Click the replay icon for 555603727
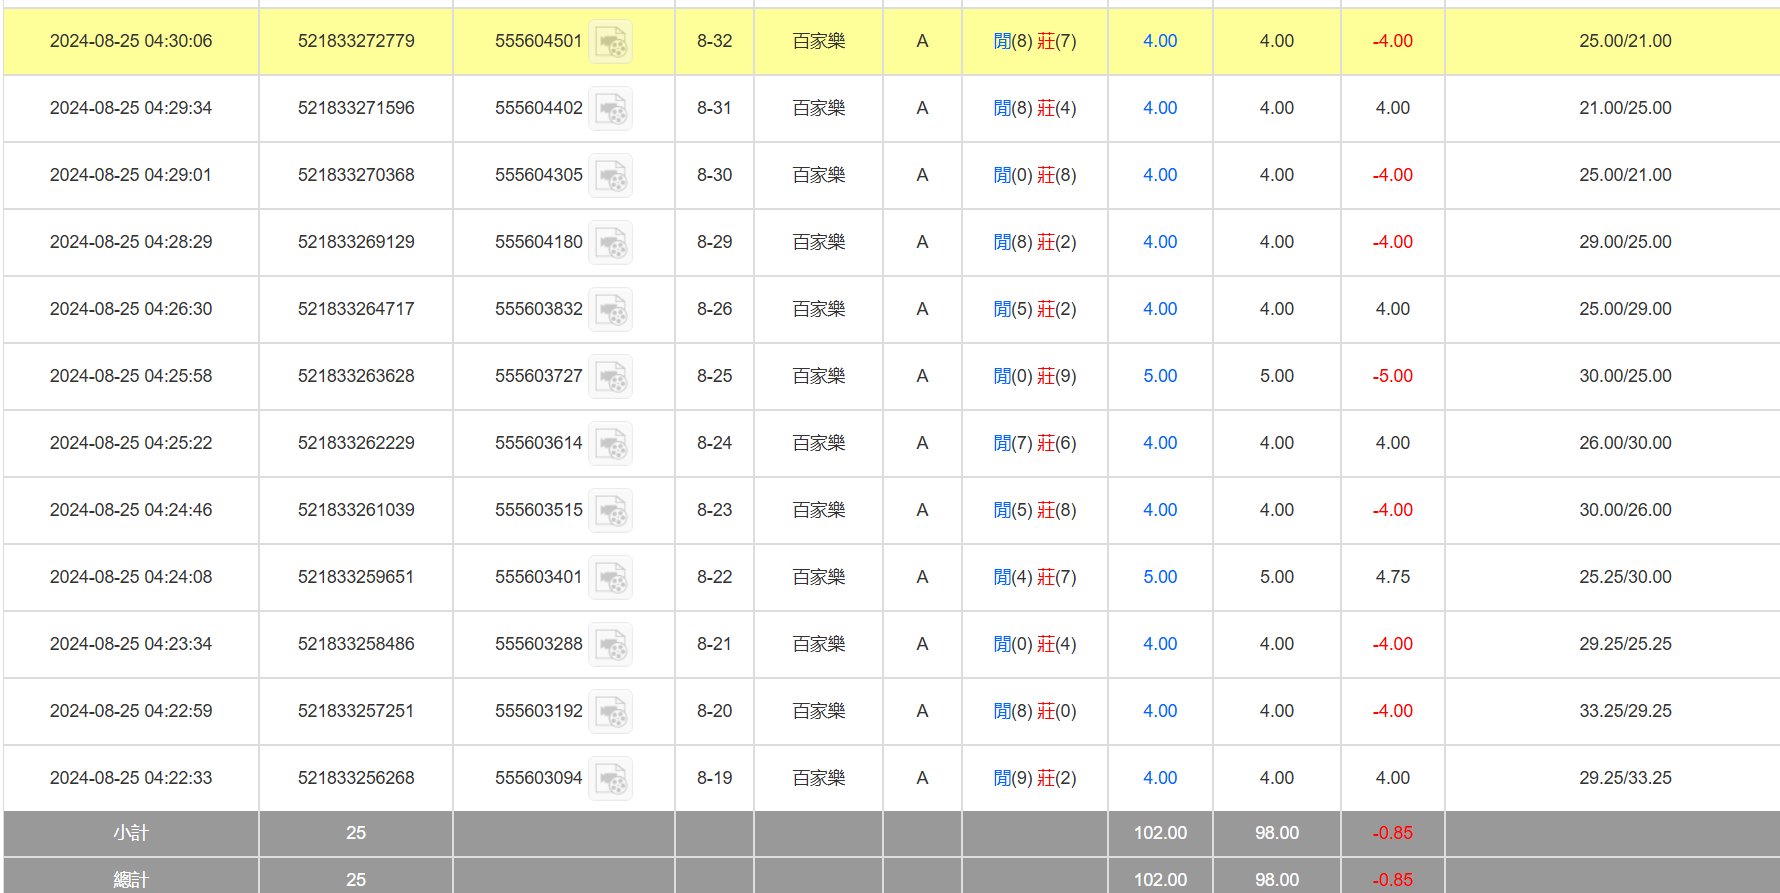The image size is (1780, 893). tap(610, 377)
